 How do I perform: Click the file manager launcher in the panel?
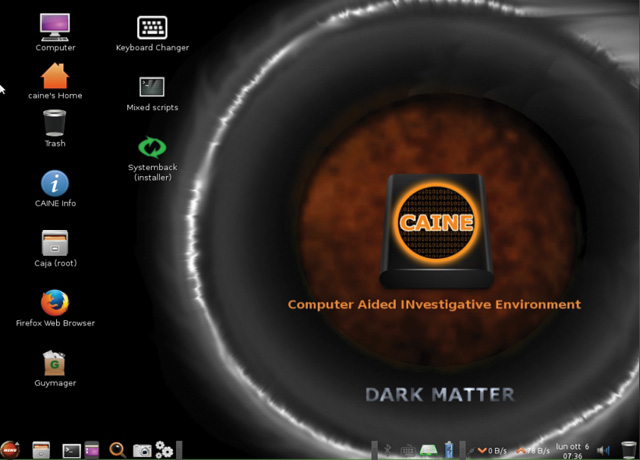pyautogui.click(x=41, y=450)
